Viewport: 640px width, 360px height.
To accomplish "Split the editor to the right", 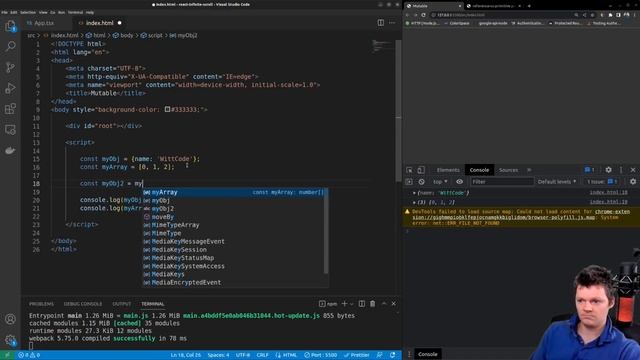I will 380,23.
